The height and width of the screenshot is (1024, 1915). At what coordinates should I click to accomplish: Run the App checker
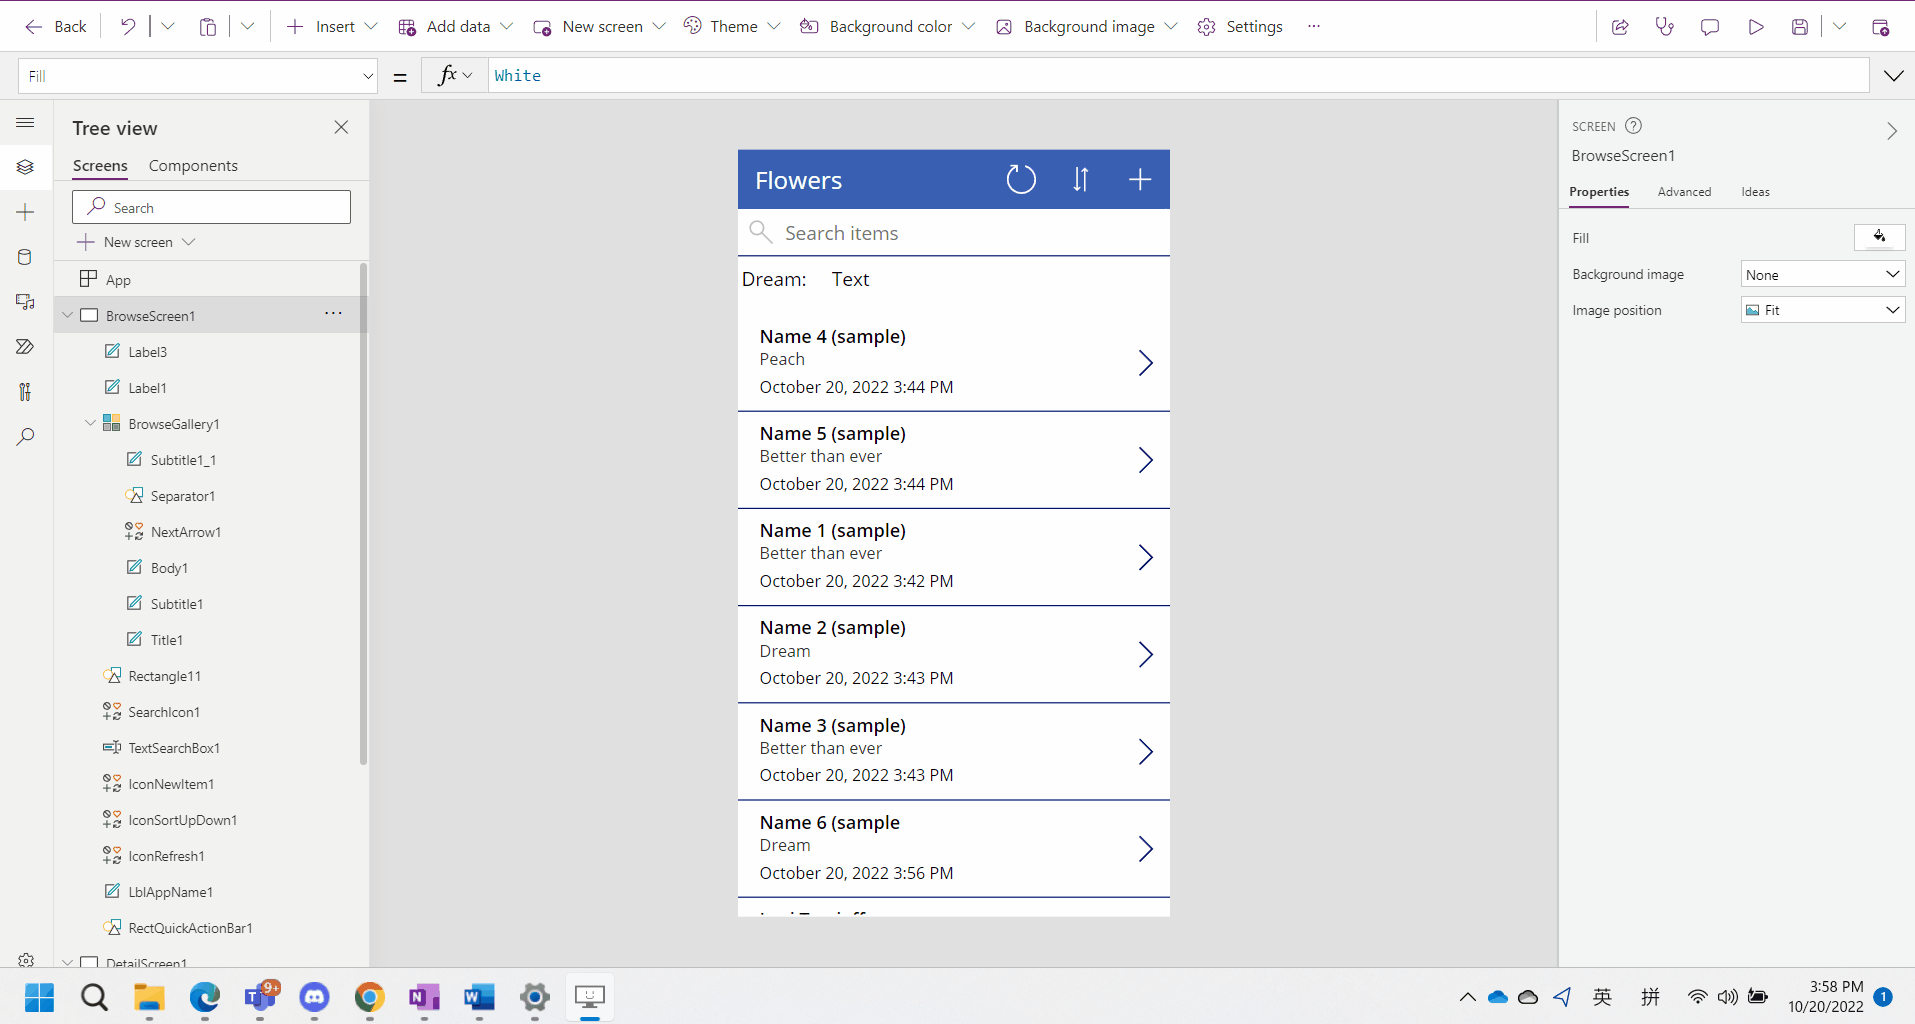[x=1665, y=27]
